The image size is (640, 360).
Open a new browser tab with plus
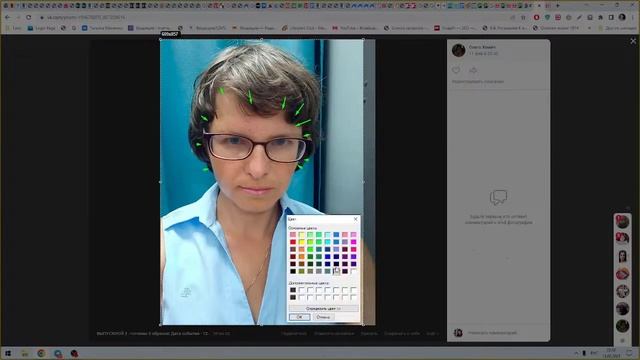[558, 6]
